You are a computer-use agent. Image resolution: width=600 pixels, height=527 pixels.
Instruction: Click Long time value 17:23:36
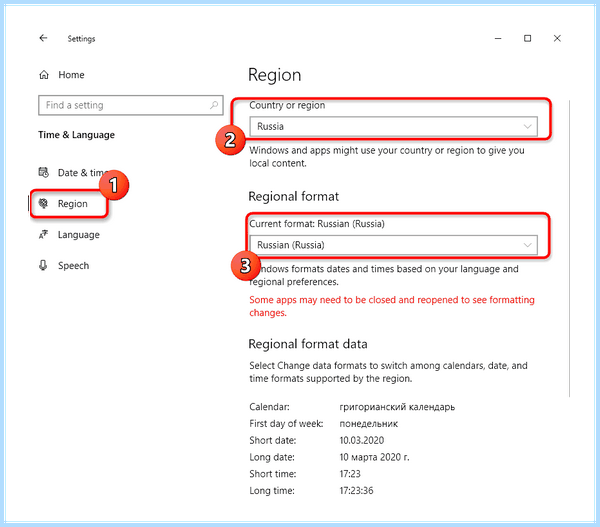pos(356,491)
